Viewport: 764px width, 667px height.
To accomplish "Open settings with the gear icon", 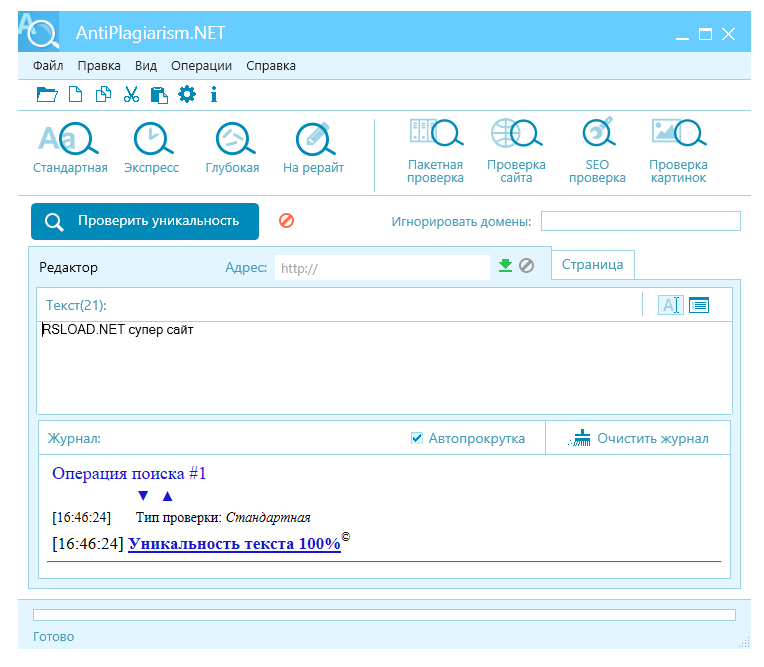I will (187, 94).
